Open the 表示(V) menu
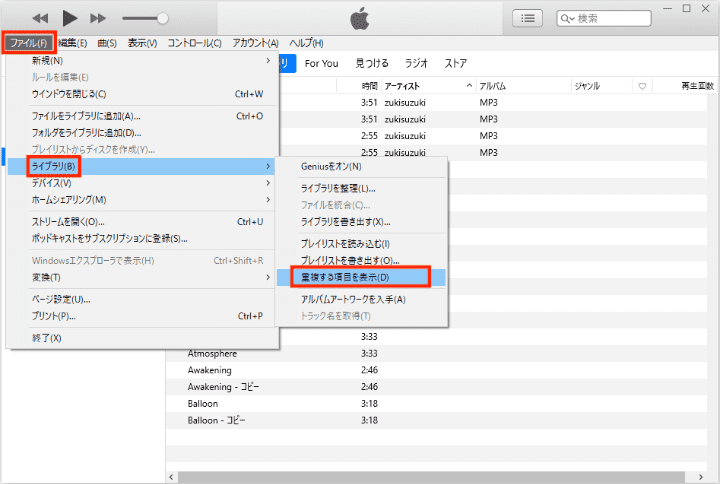Viewport: 720px width, 484px height. [x=142, y=43]
